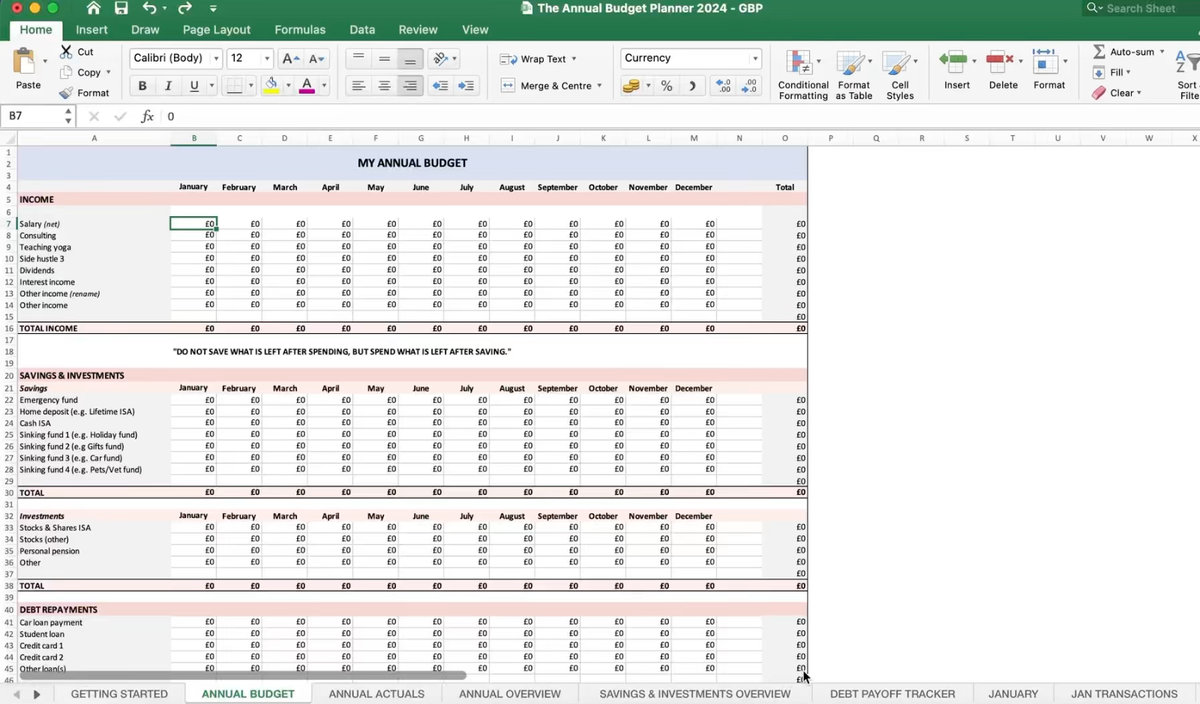Image resolution: width=1200 pixels, height=704 pixels.
Task: Undo the last action
Action: coord(148,8)
